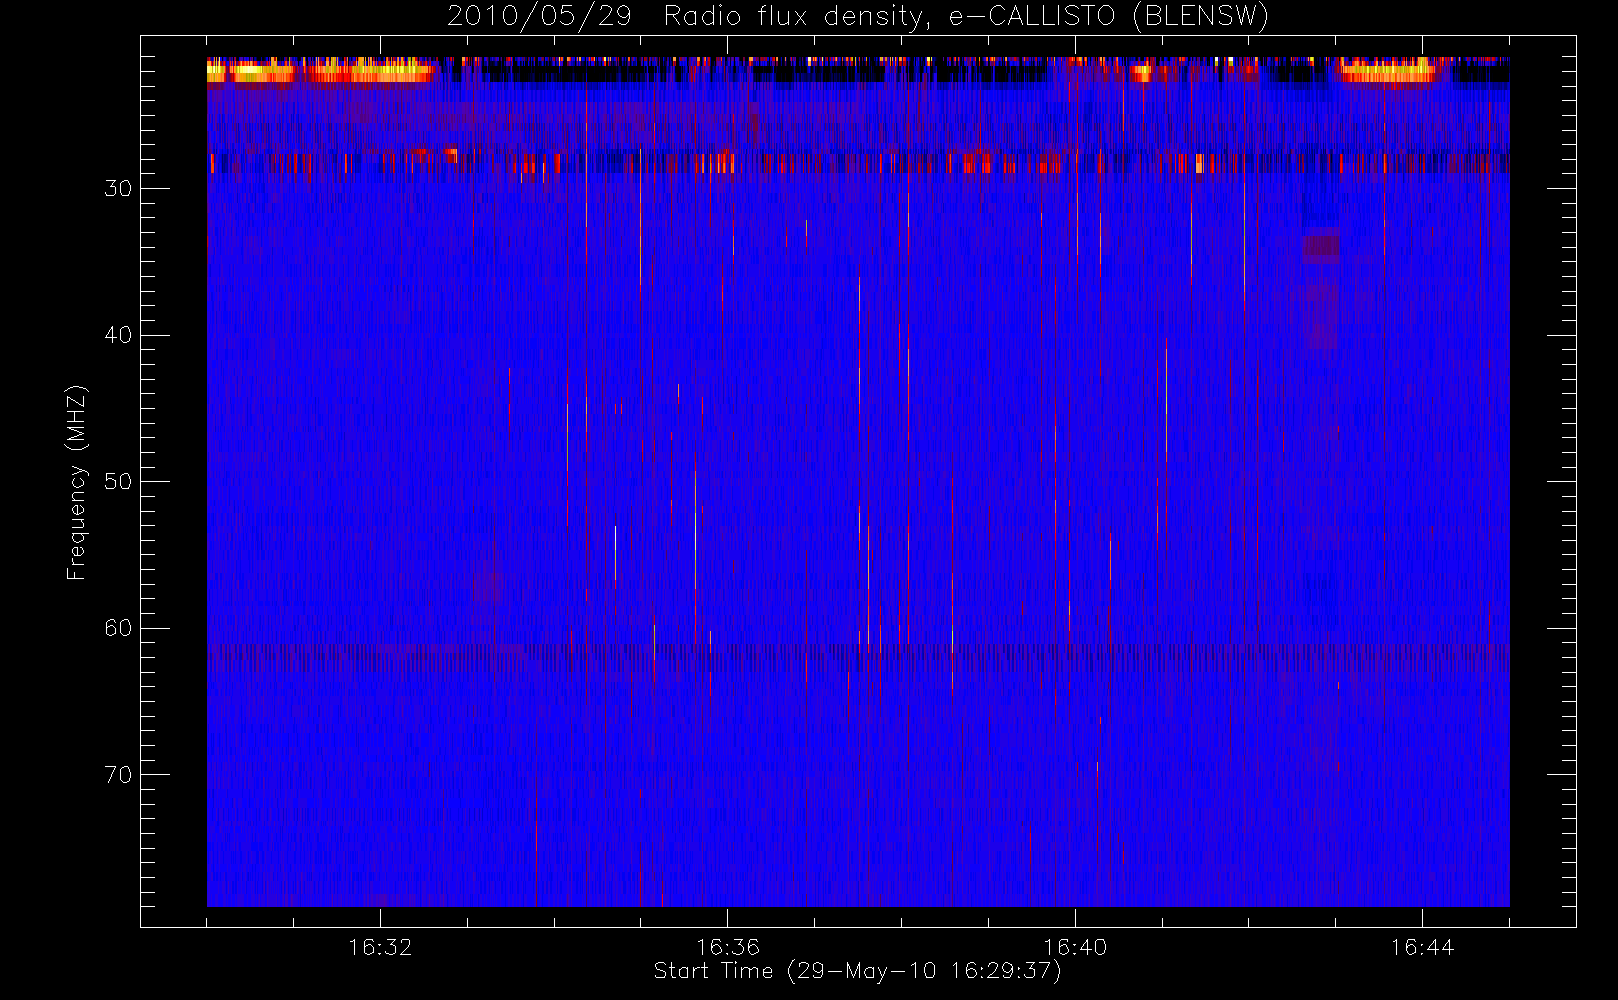Screen dimensions: 1618x1000
Task: Select the 50 MHz frequency tick label
Action: (118, 482)
